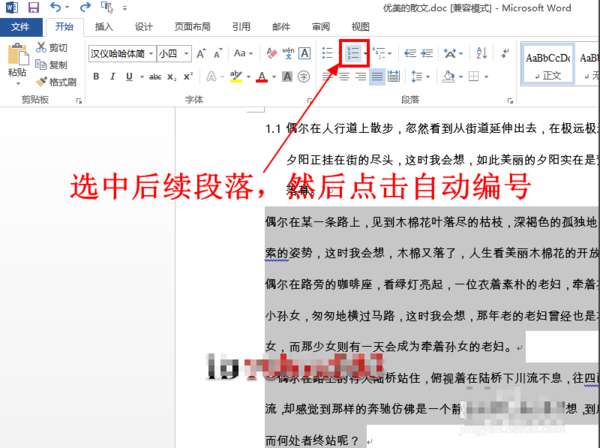600x448 pixels.
Task: Open shading paint bucket dropdown
Action: point(461,77)
